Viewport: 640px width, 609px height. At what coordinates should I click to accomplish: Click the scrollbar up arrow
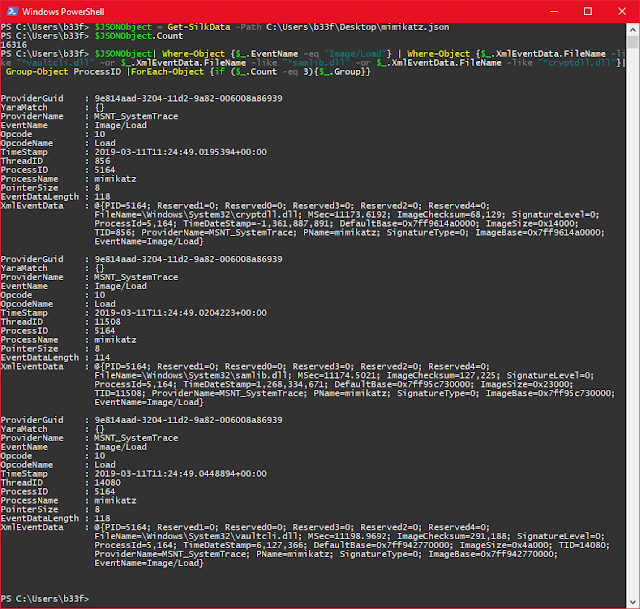point(633,30)
